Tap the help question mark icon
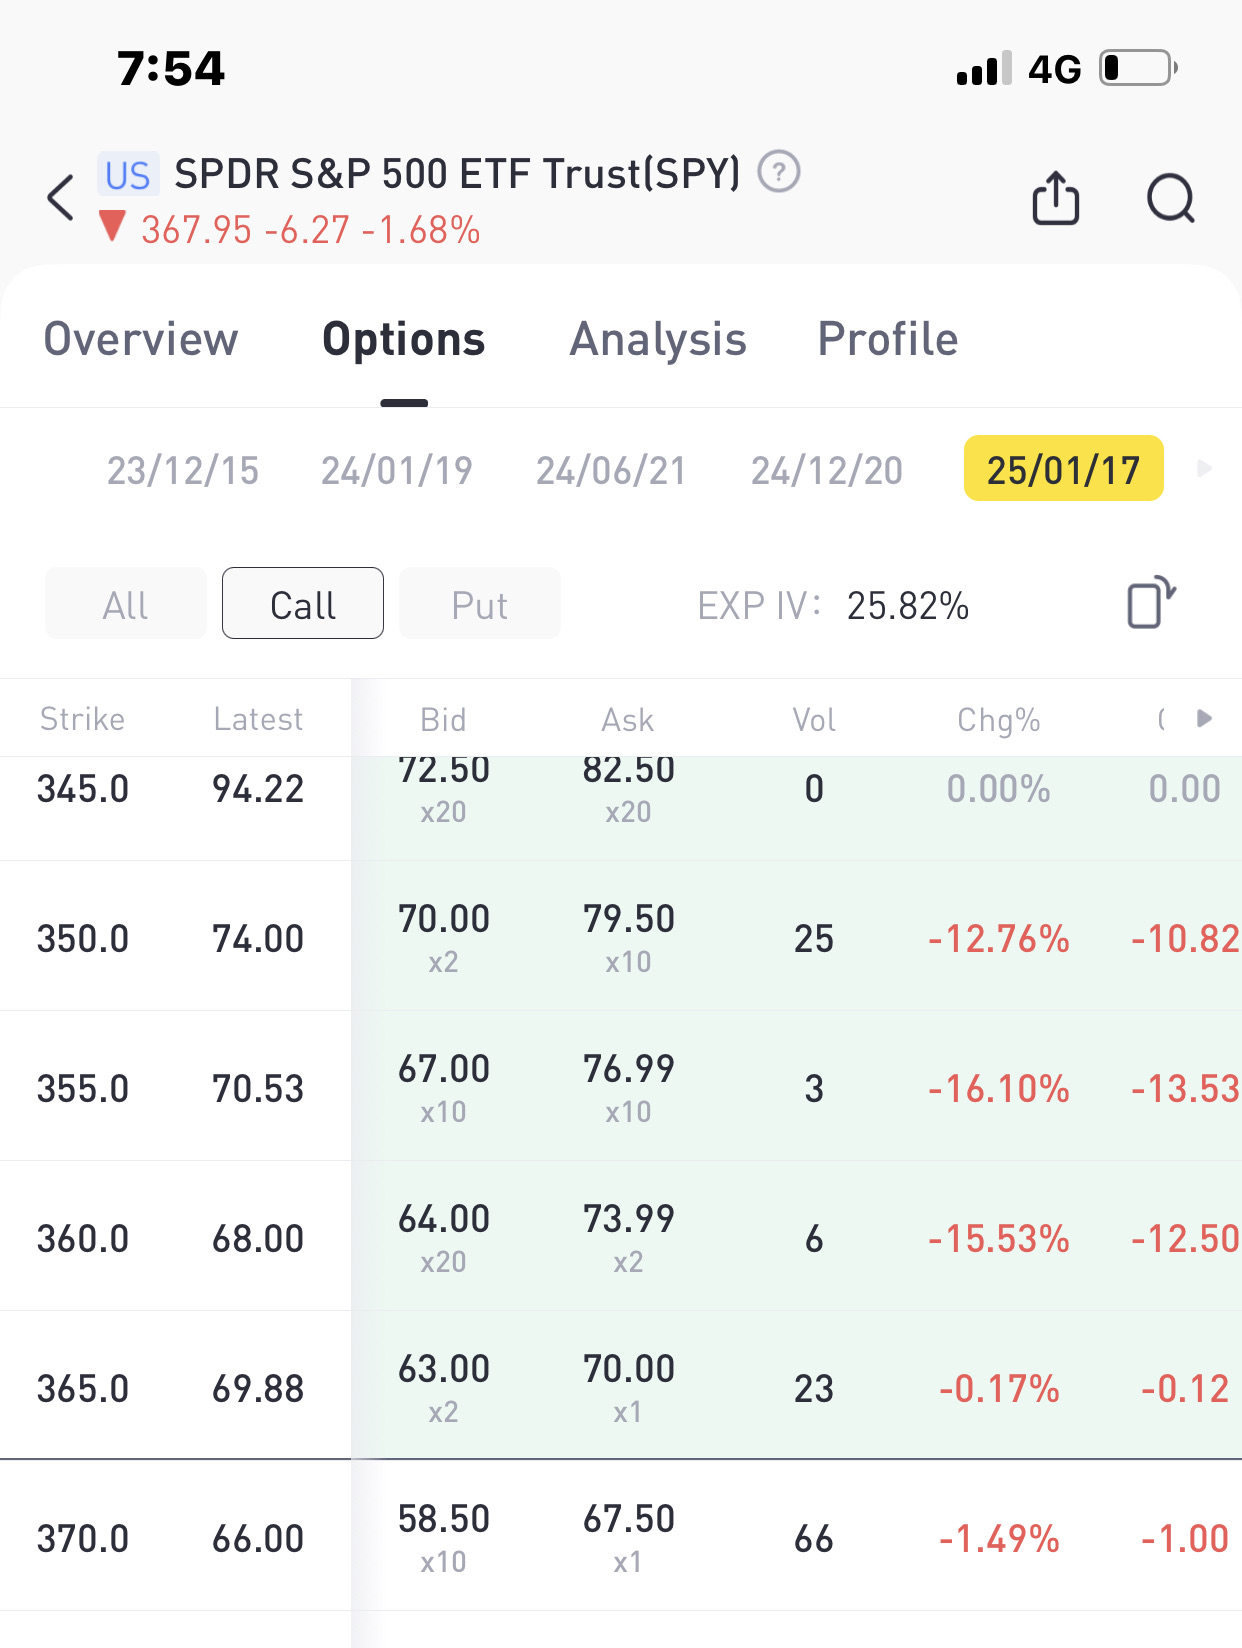Screen dimensions: 1242x1648 [778, 171]
